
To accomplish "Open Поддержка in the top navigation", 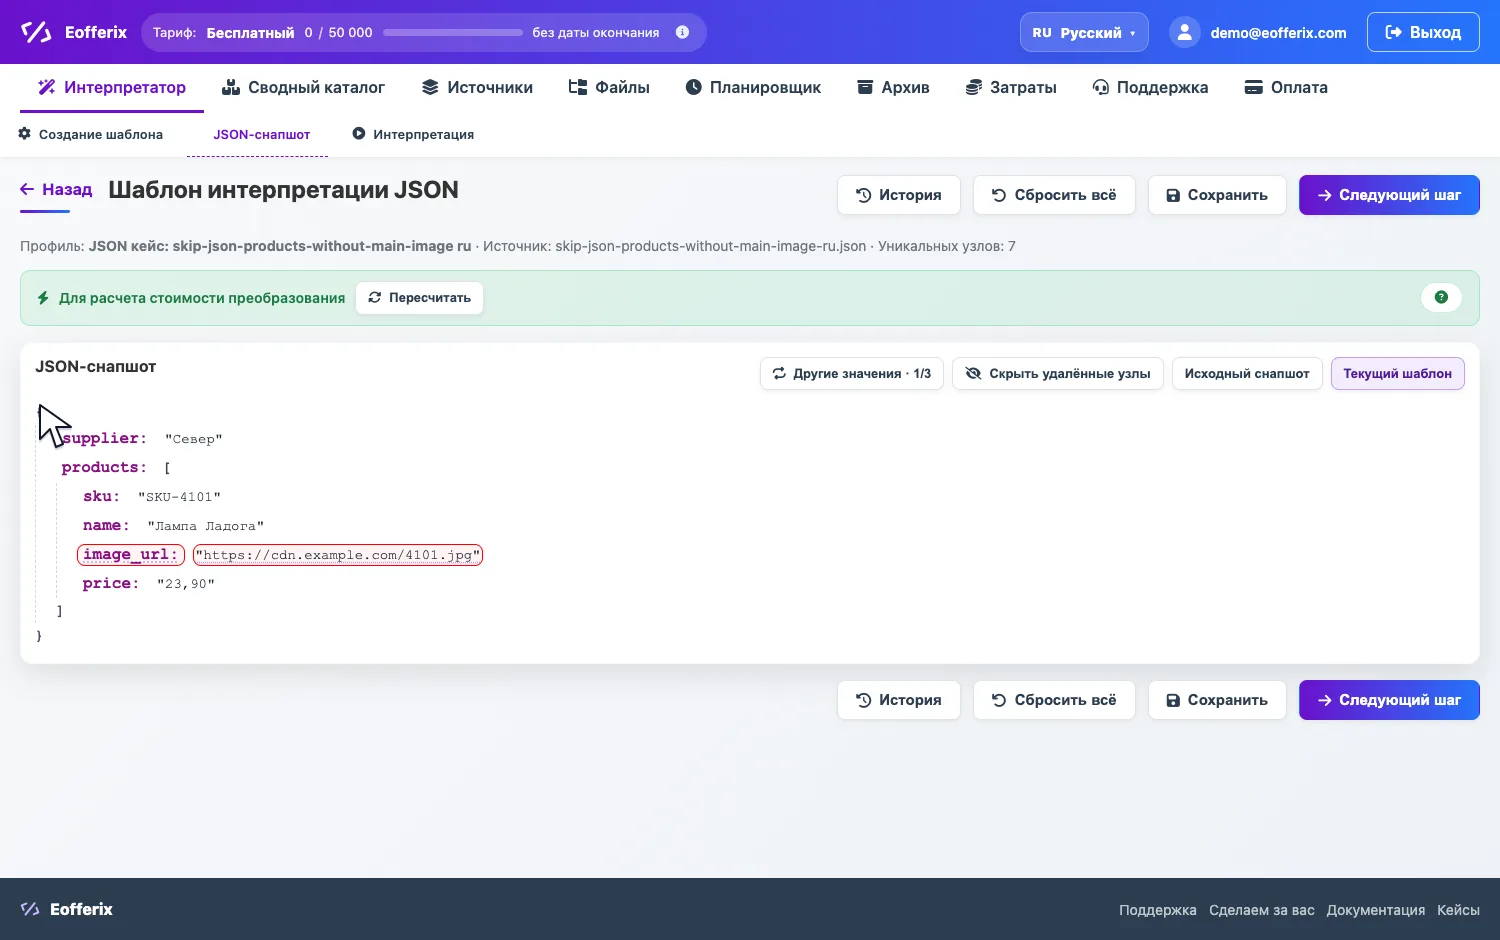I will click(x=1150, y=87).
